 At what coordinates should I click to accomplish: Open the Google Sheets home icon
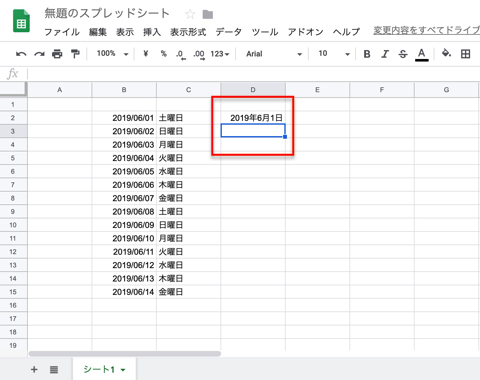pos(21,21)
